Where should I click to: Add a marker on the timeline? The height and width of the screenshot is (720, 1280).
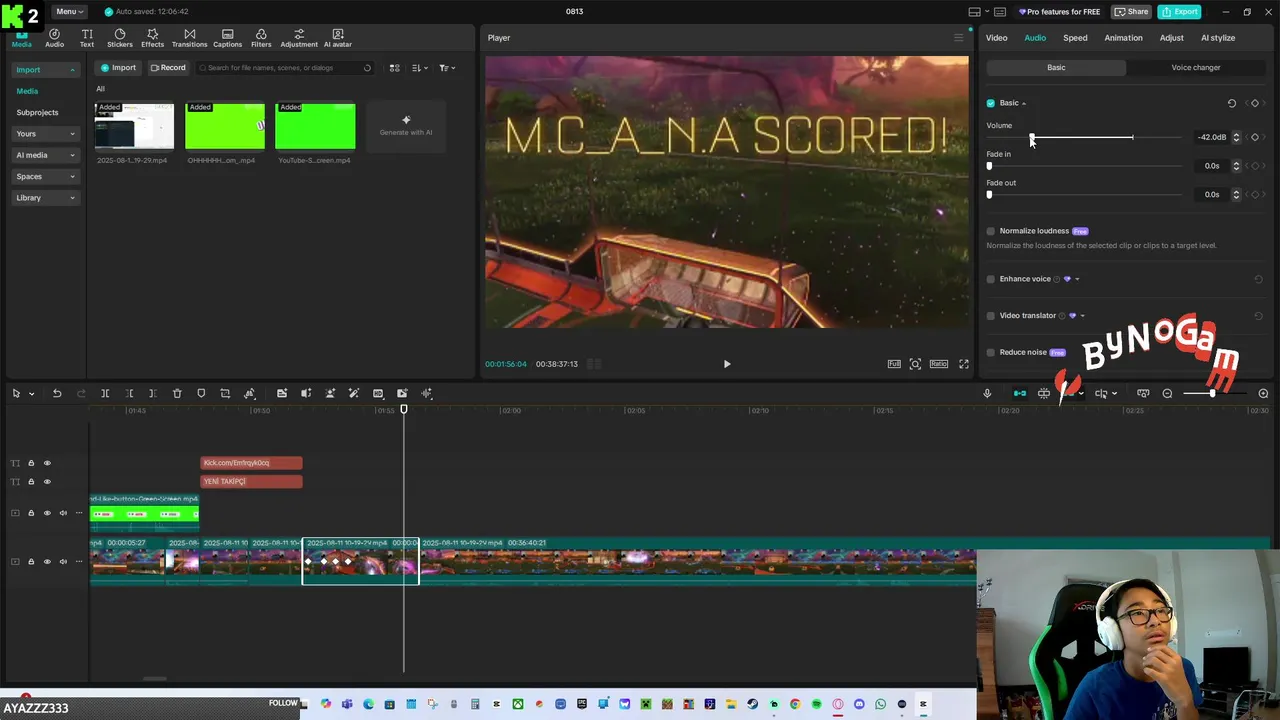[201, 393]
